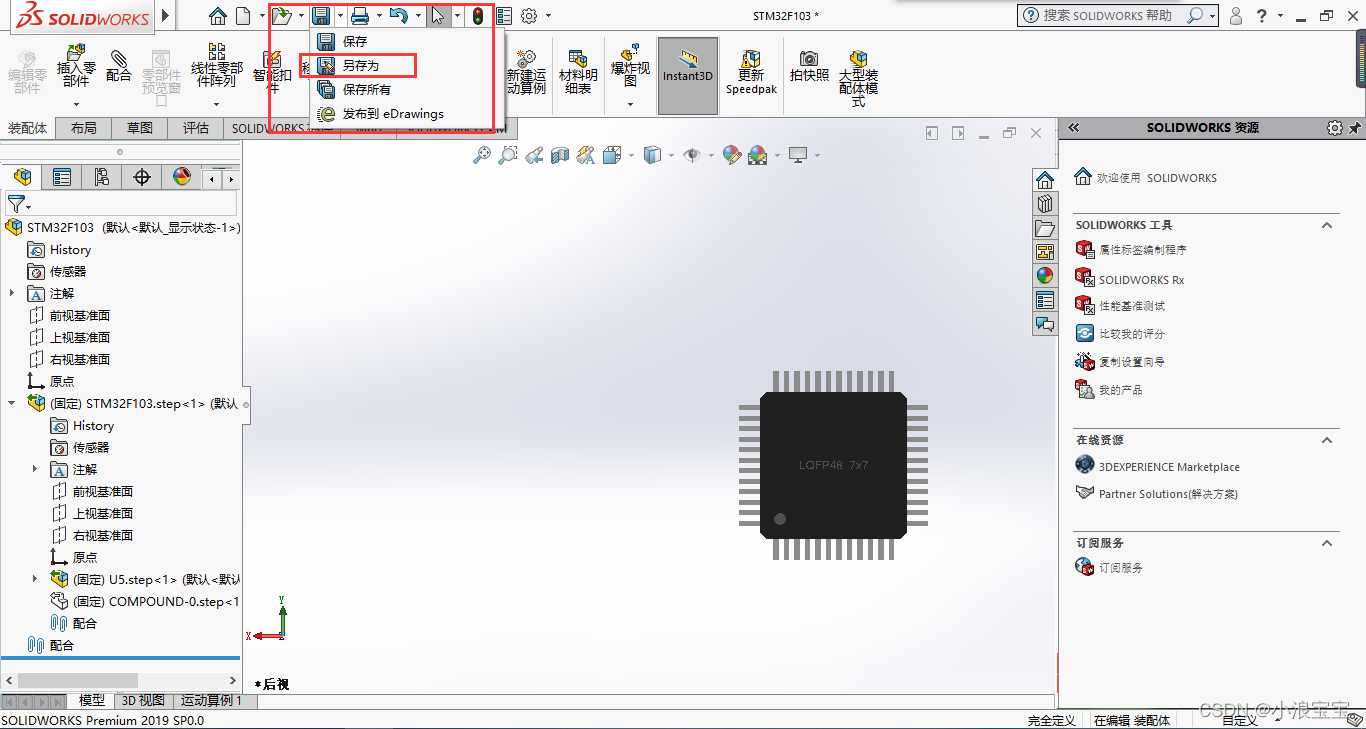Toggle the Hide/Show Items eye icon
The width and height of the screenshot is (1366, 729).
click(690, 155)
